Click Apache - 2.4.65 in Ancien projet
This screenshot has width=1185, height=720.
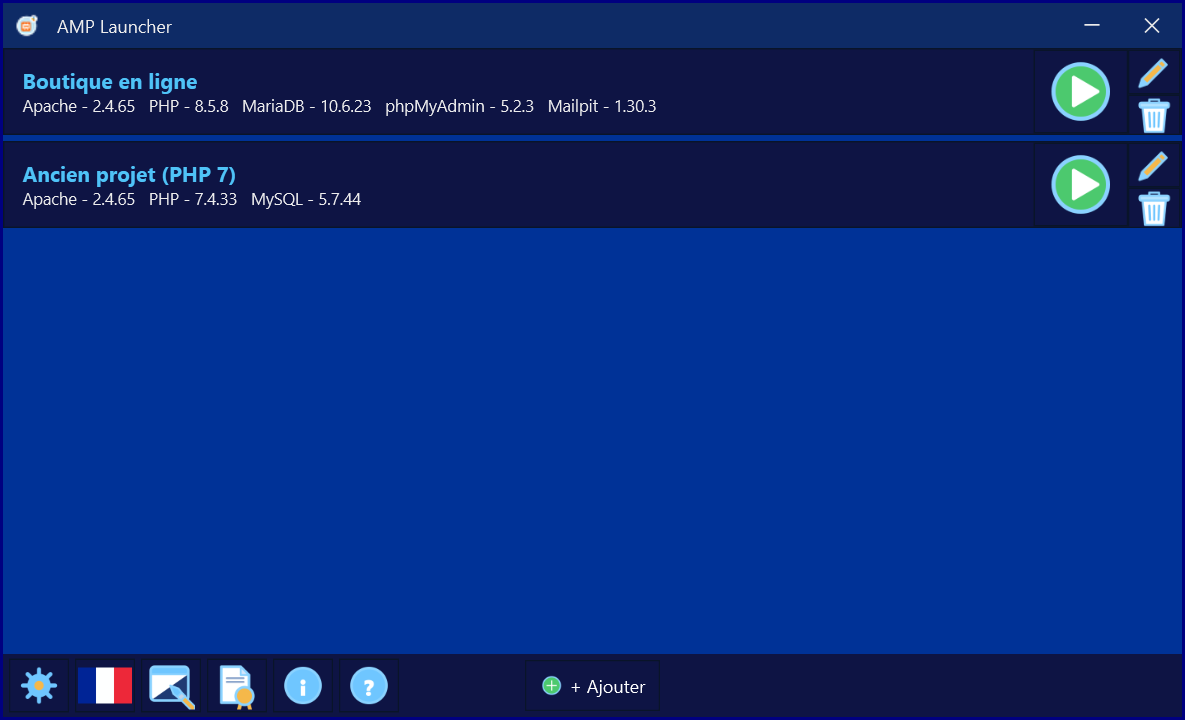point(79,199)
